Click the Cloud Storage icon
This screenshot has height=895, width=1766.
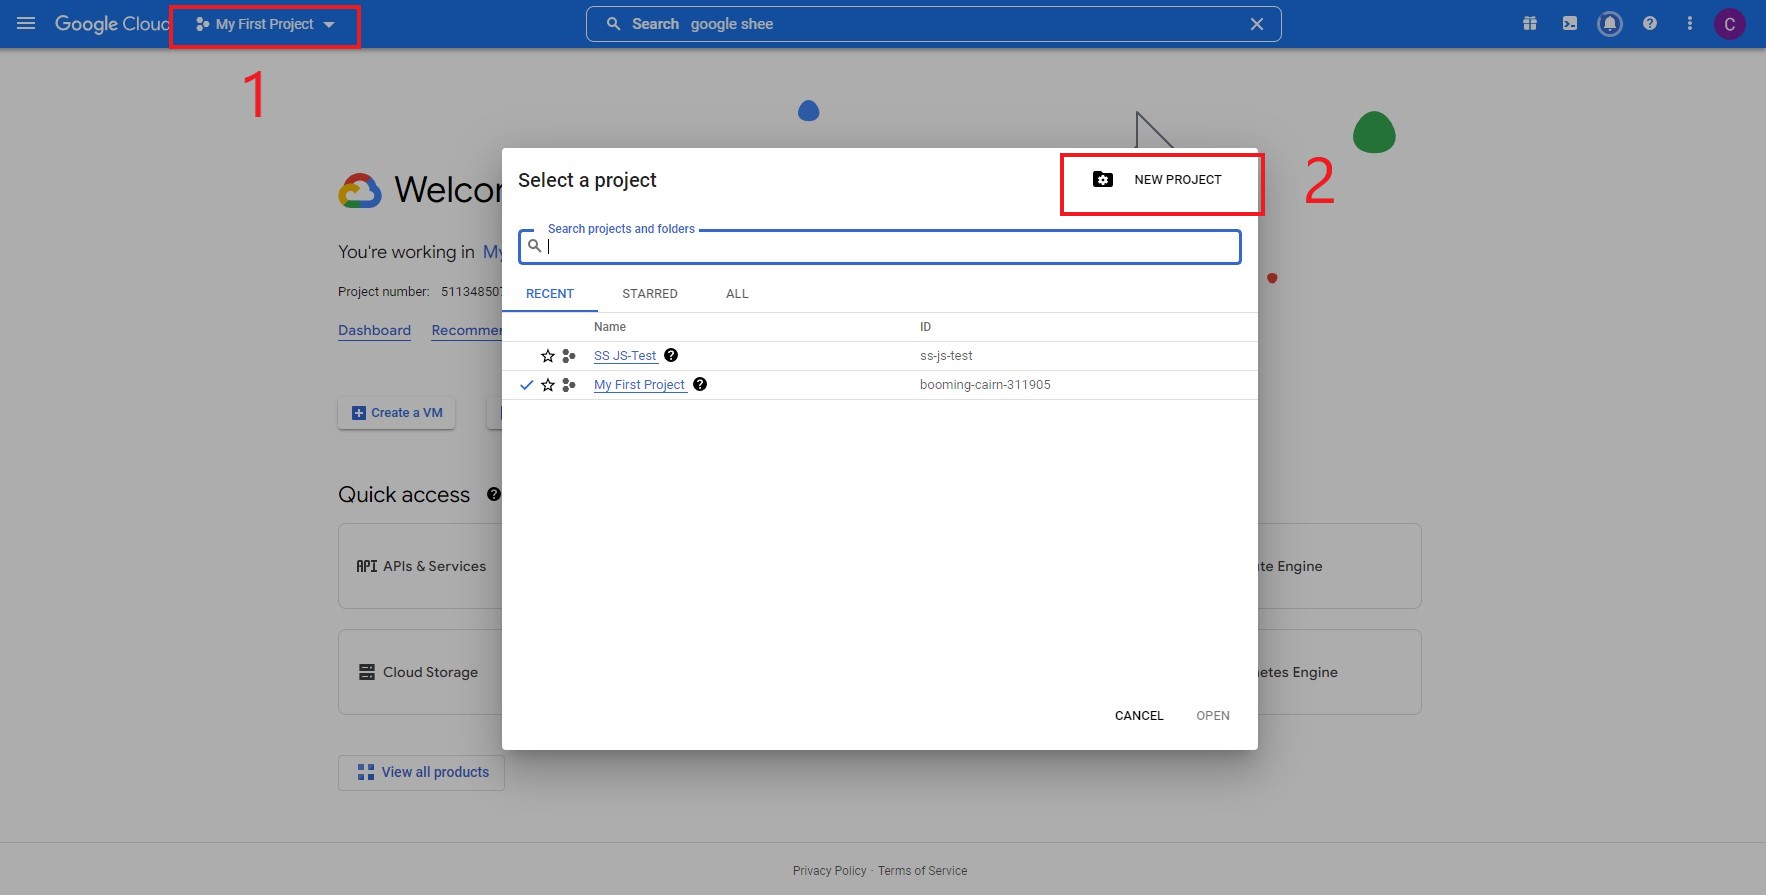[367, 672]
